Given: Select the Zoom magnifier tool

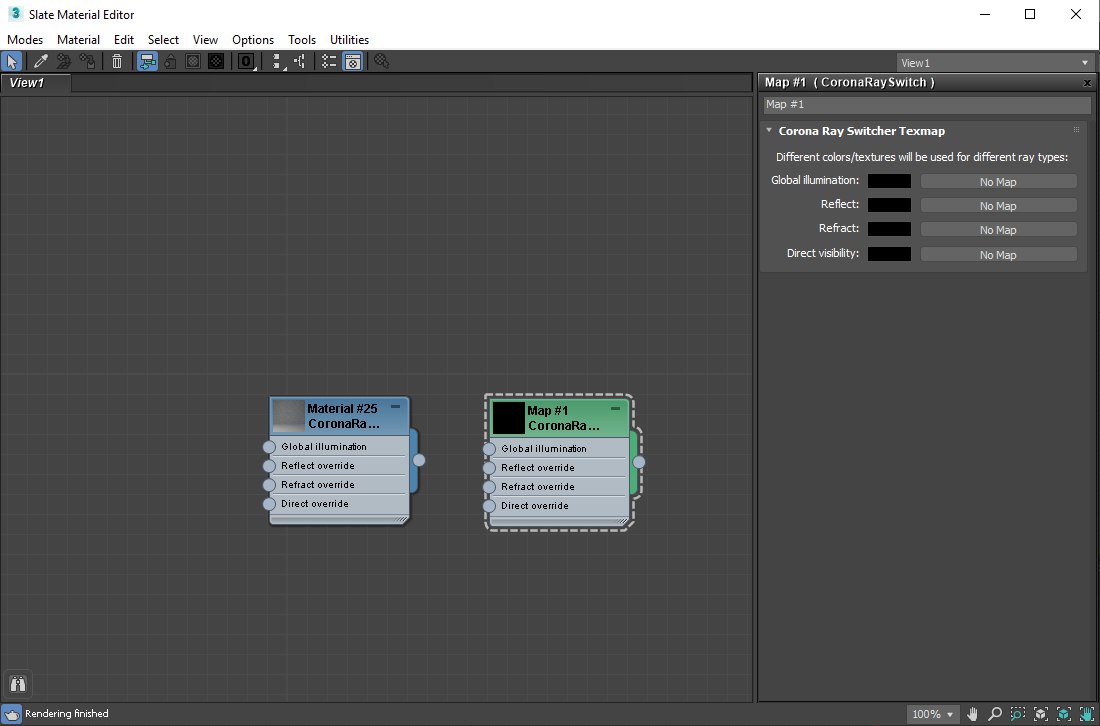Looking at the screenshot, I should 995,714.
